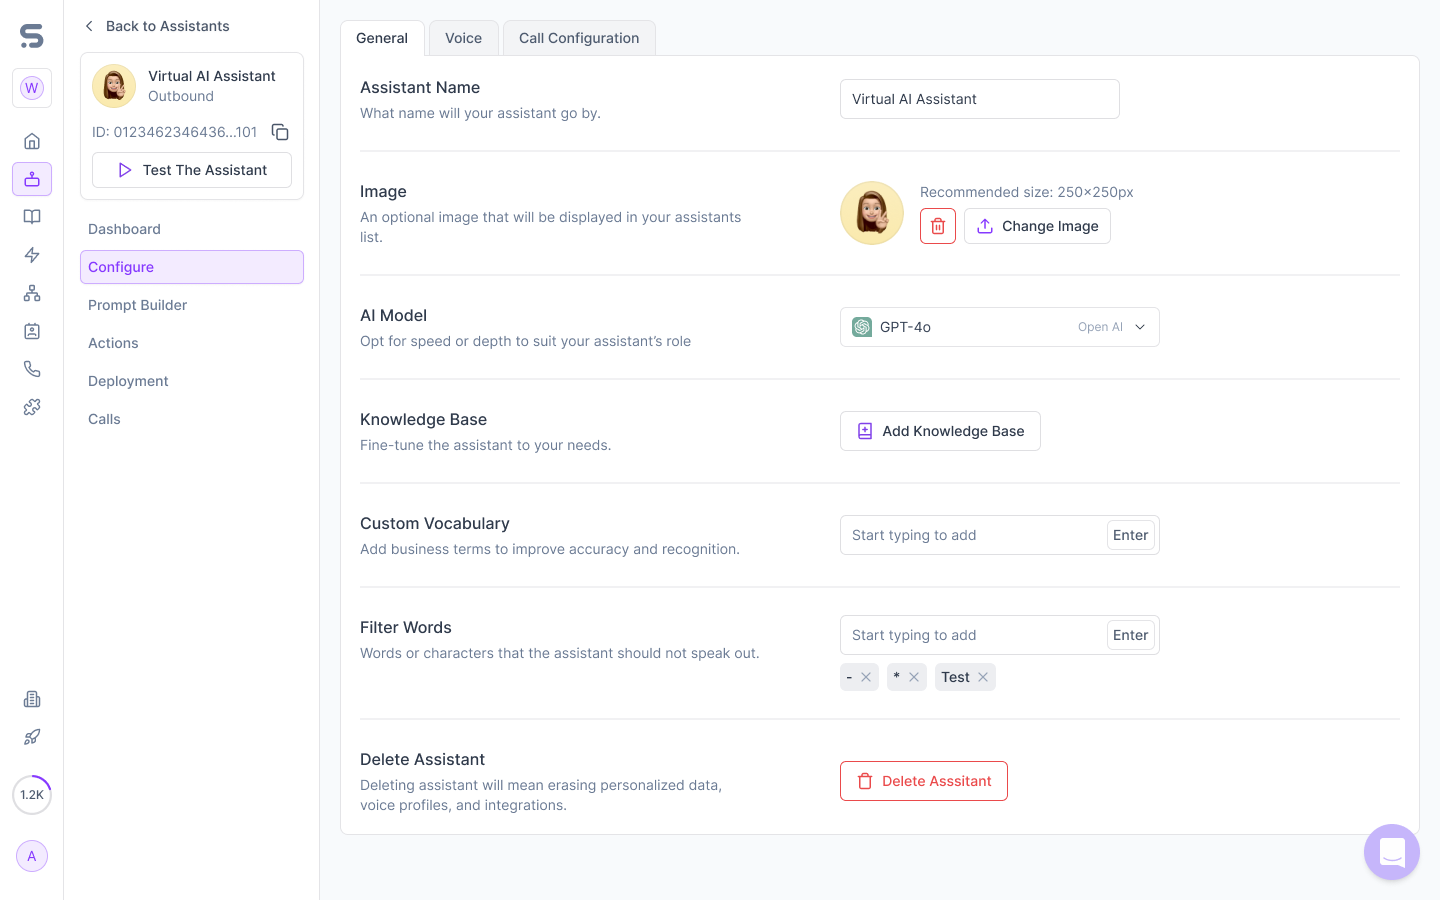Click the rocket icon in lower sidebar
Screen dimensions: 1440x900
[32, 737]
